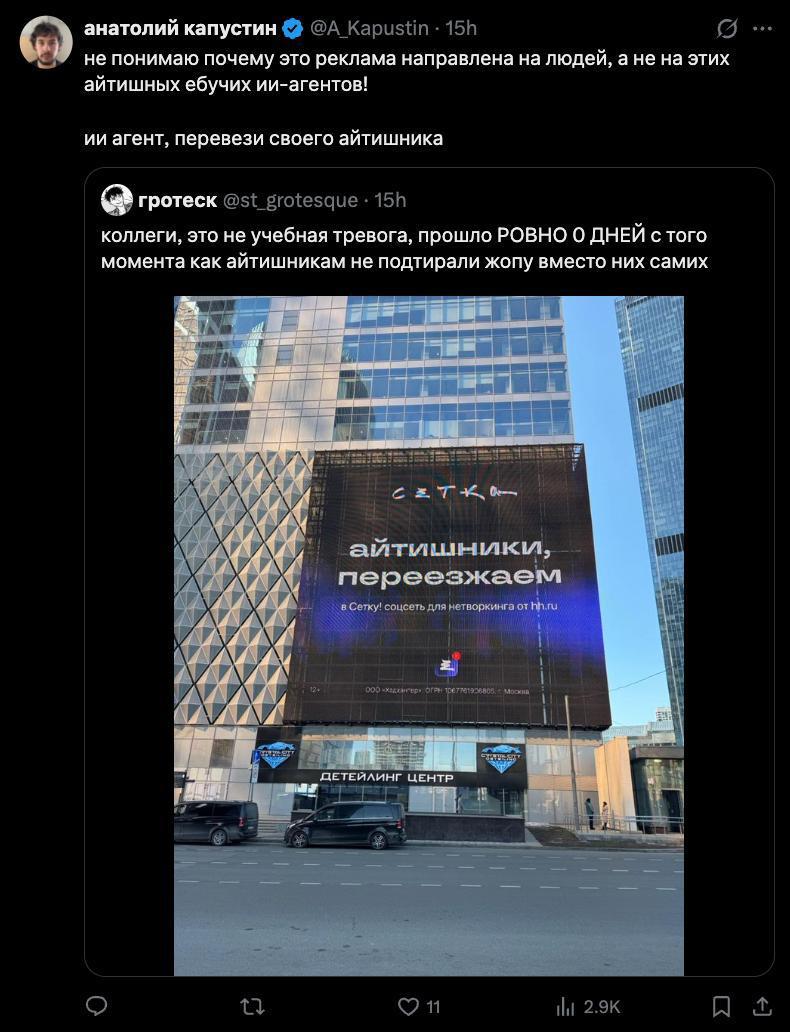Bookmark this tweet
The height and width of the screenshot is (1032, 790).
(x=721, y=1006)
